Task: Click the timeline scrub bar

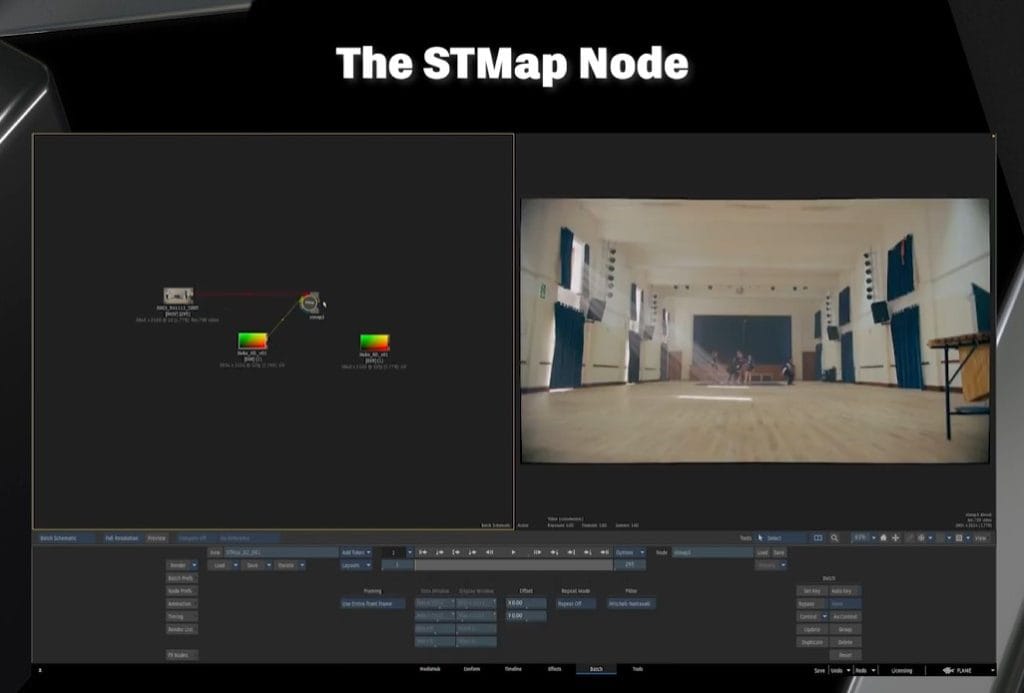Action: point(512,565)
